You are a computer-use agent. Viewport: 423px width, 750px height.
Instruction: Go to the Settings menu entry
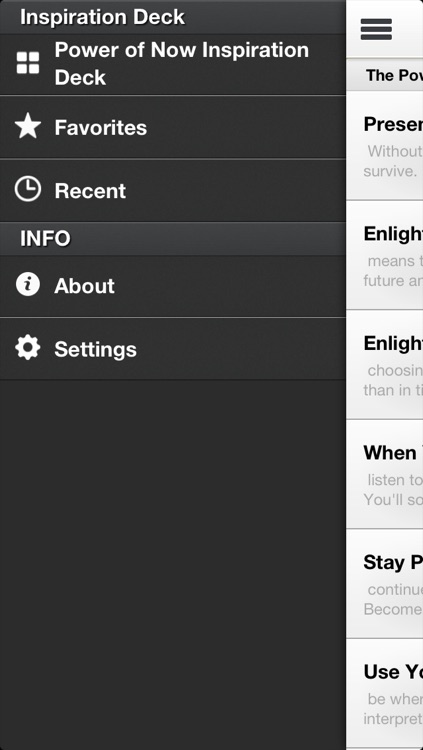[173, 349]
